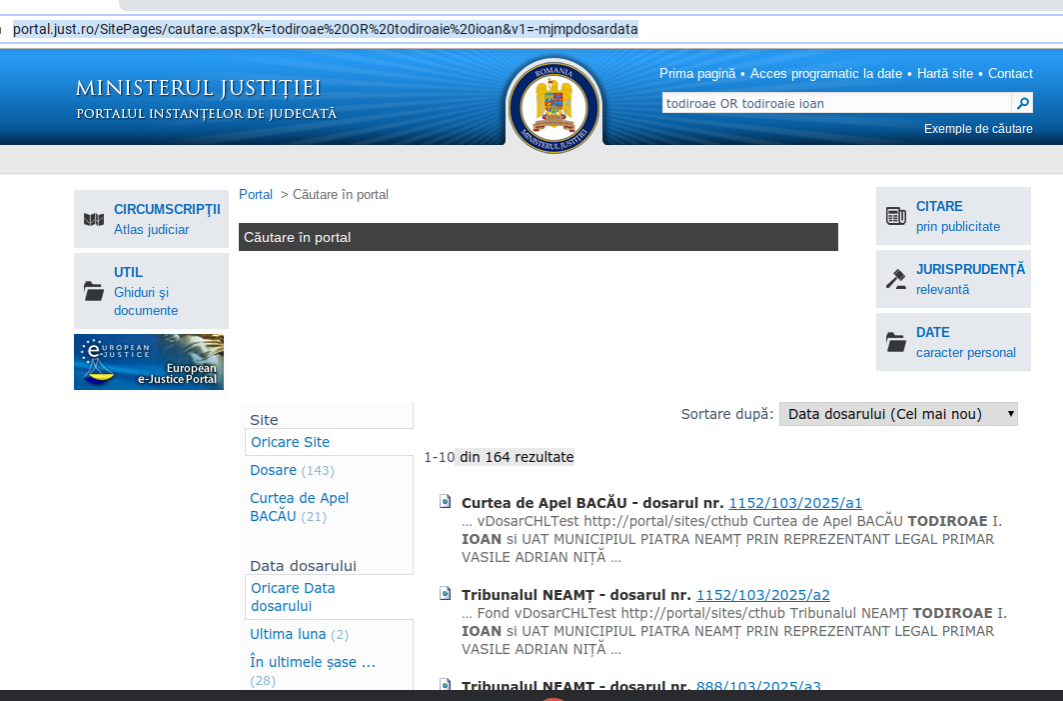The width and height of the screenshot is (1063, 701).
Task: Filter results by Dosare
Action: pyautogui.click(x=273, y=470)
